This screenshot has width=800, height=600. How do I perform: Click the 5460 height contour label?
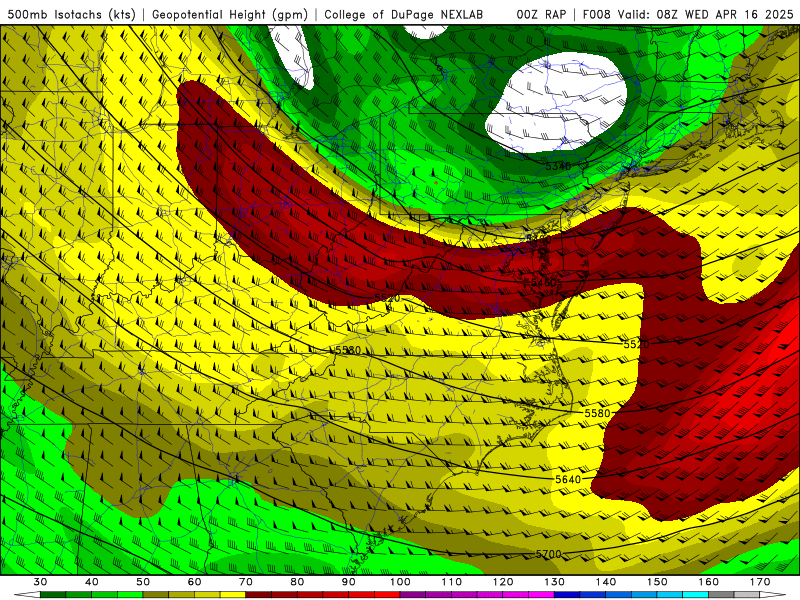pyautogui.click(x=543, y=283)
